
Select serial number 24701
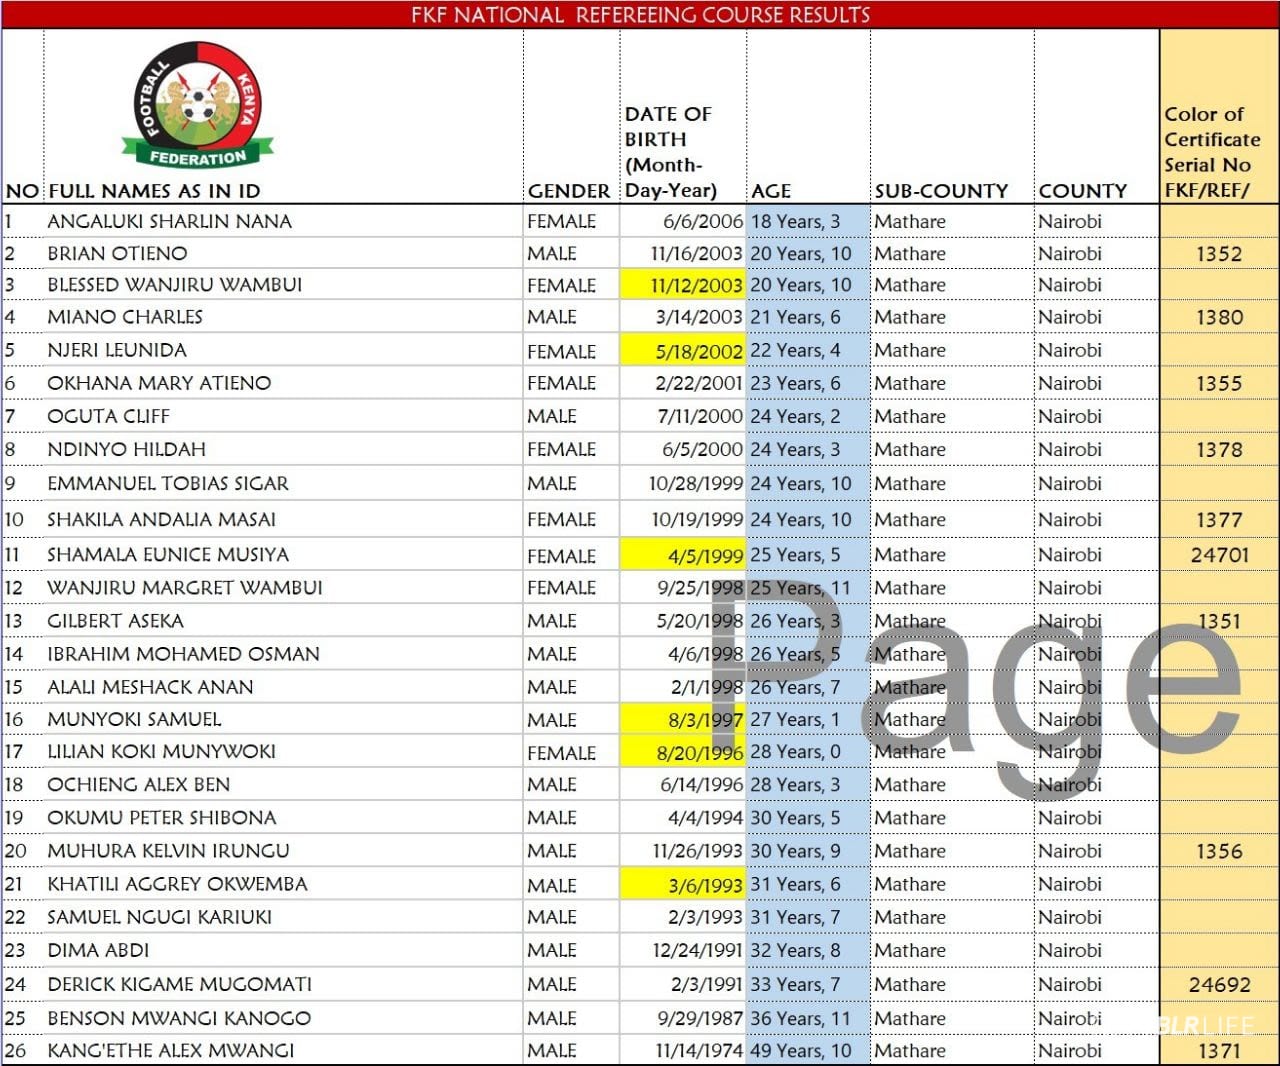coord(1219,555)
